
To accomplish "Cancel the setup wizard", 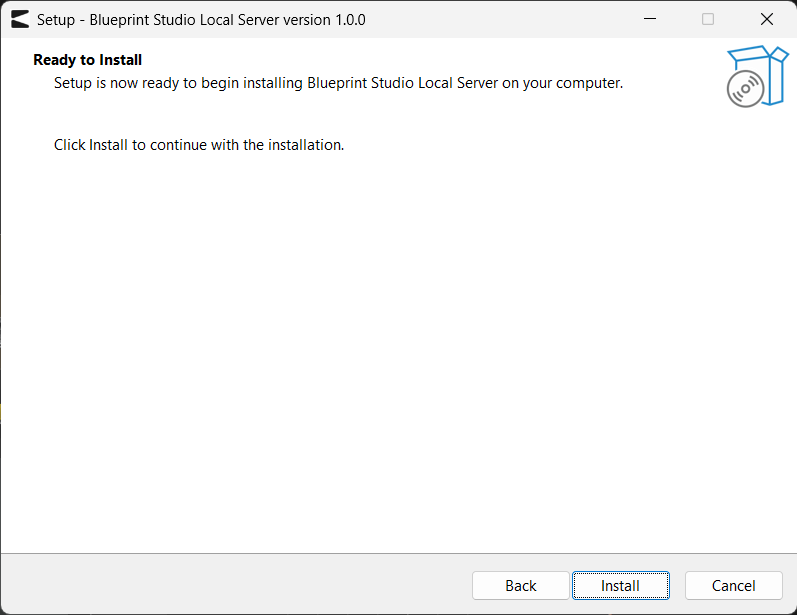I will click(733, 586).
